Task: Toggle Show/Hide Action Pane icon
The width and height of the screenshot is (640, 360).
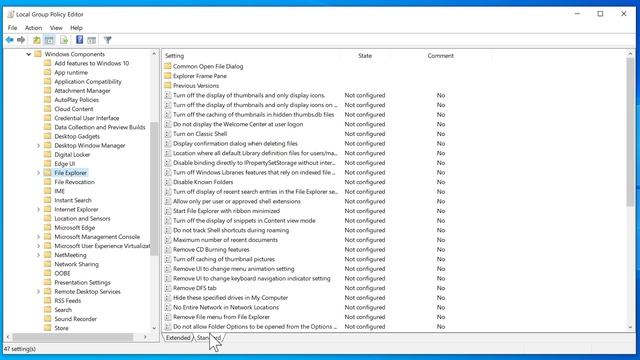Action: pyautogui.click(x=92, y=40)
